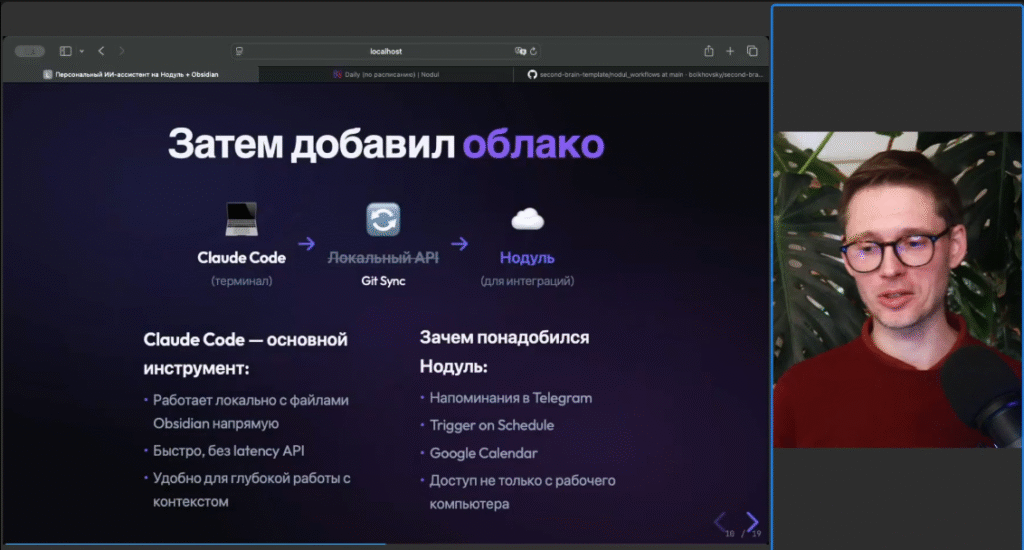Select the purple Нодуль label

527,258
